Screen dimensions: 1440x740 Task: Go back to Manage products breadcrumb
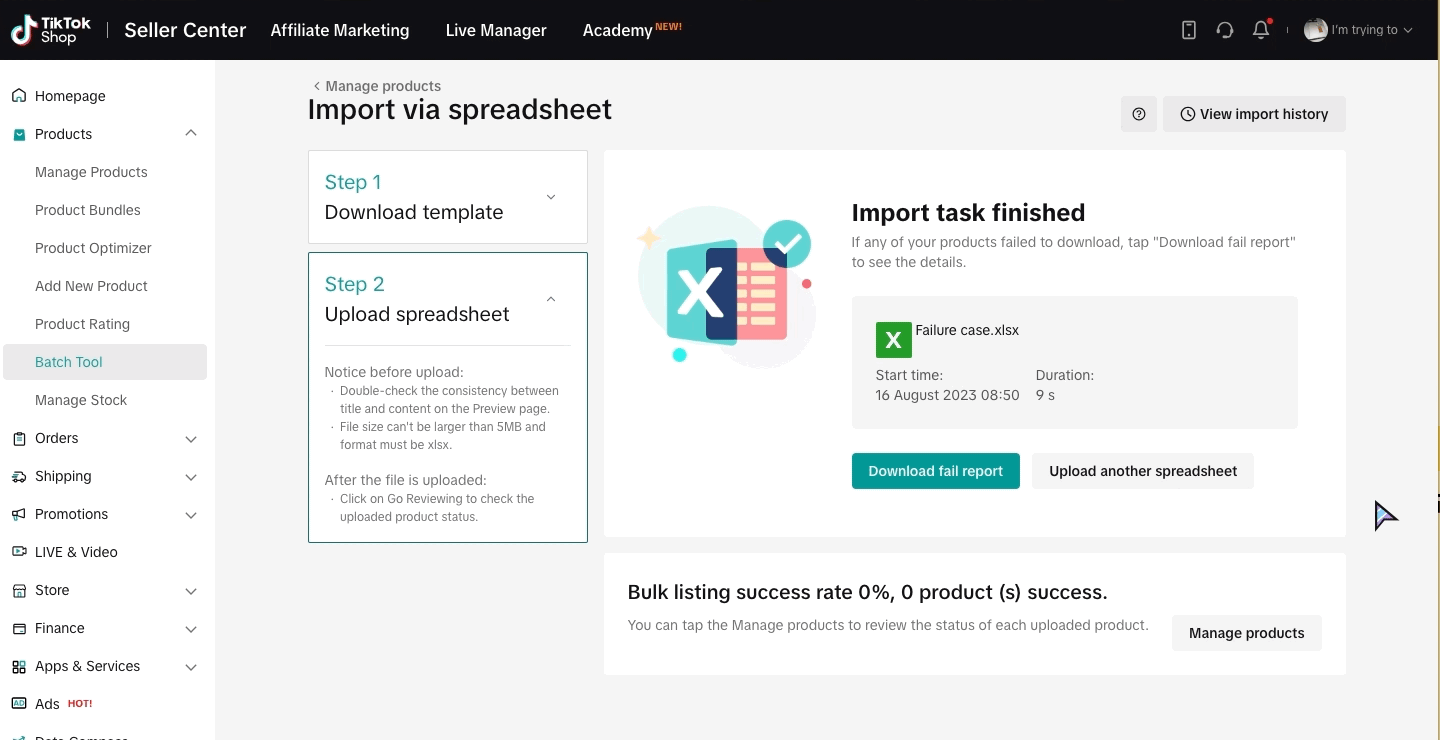[x=377, y=86]
